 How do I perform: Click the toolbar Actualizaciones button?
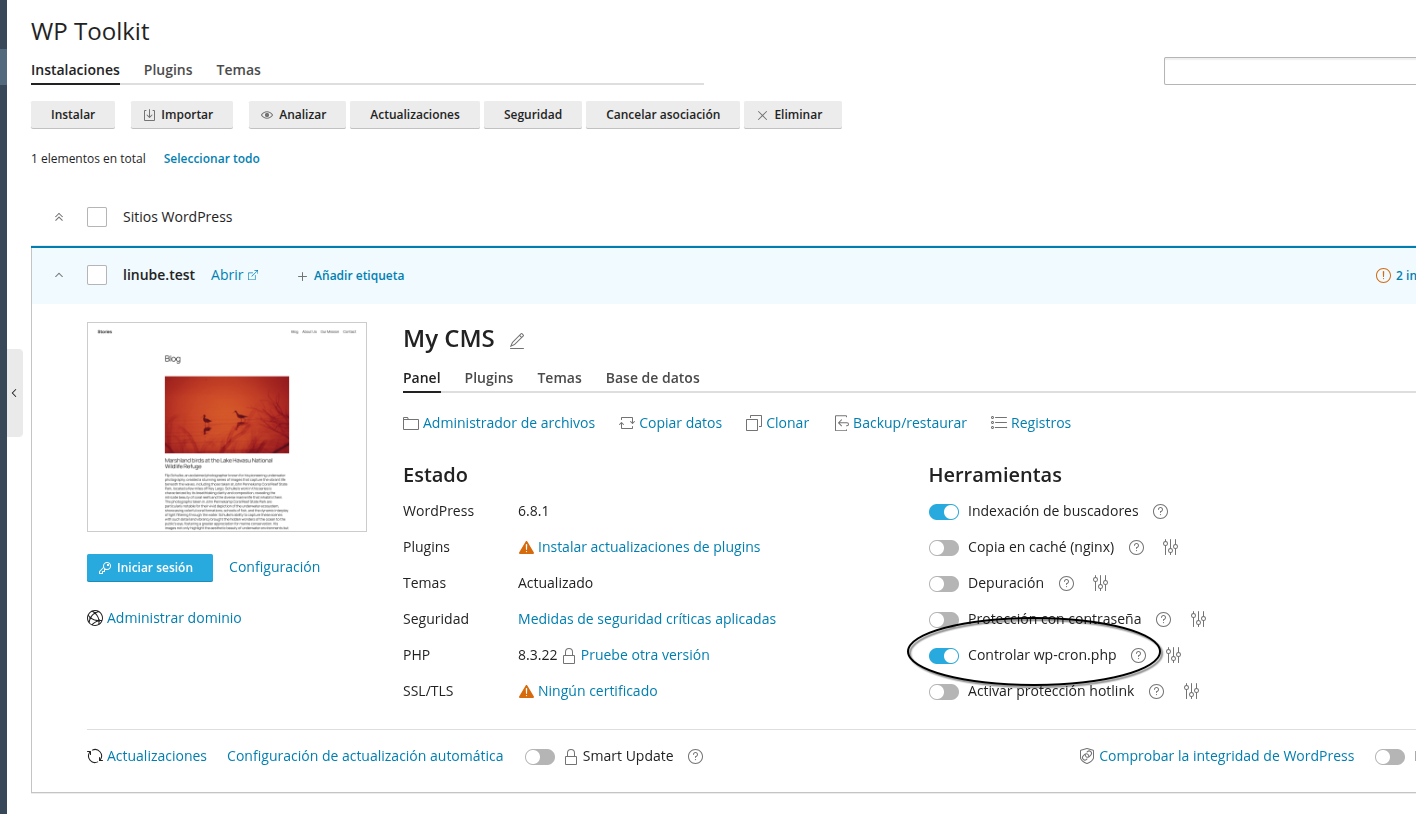coord(415,115)
